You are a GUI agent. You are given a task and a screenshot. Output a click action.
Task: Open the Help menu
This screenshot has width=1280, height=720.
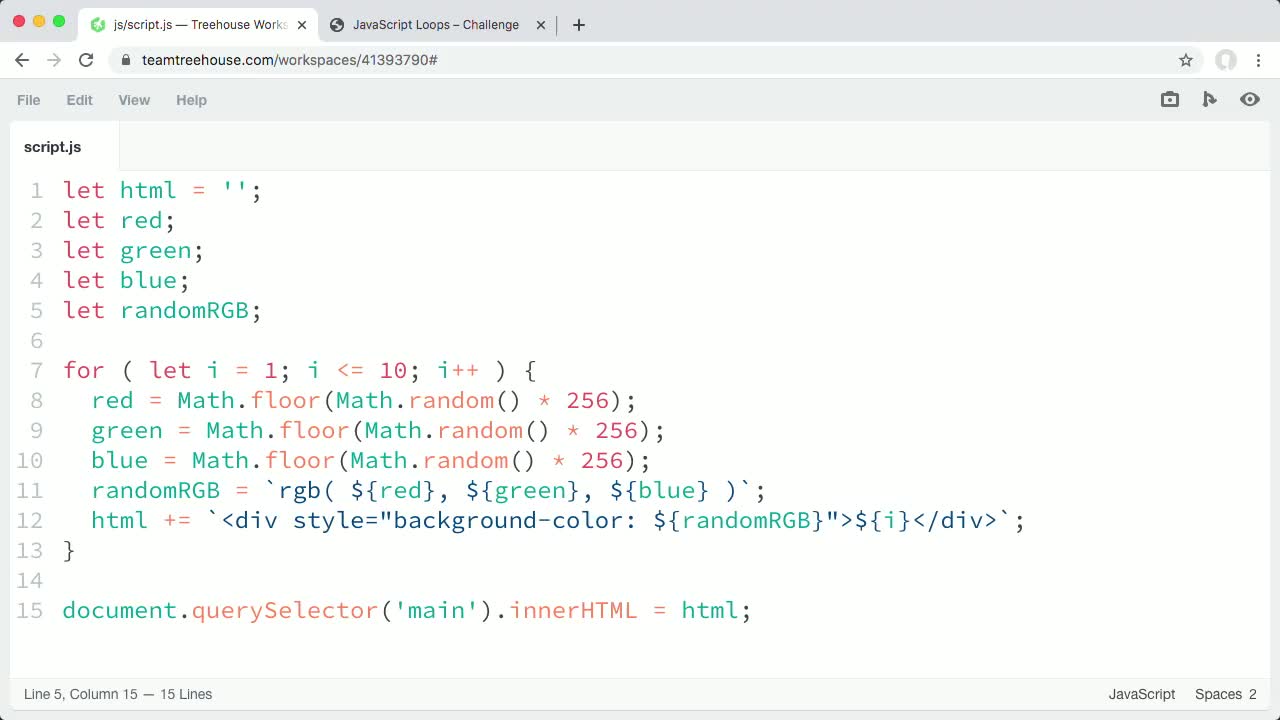click(x=191, y=100)
